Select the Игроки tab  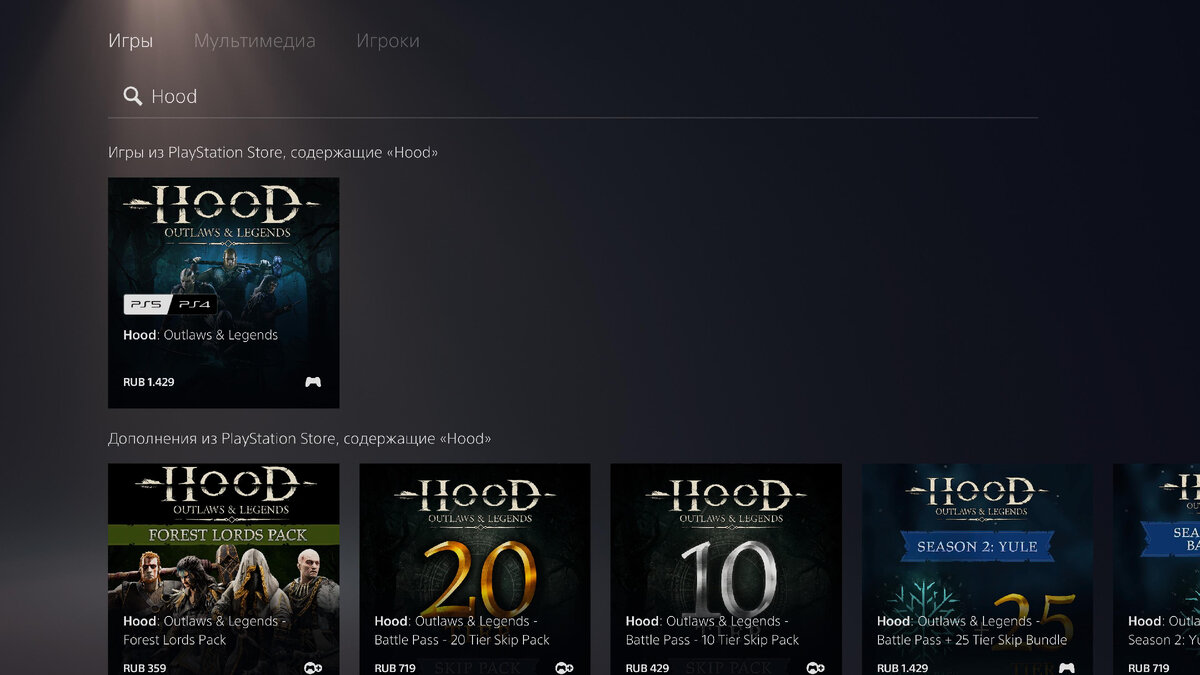coord(388,41)
